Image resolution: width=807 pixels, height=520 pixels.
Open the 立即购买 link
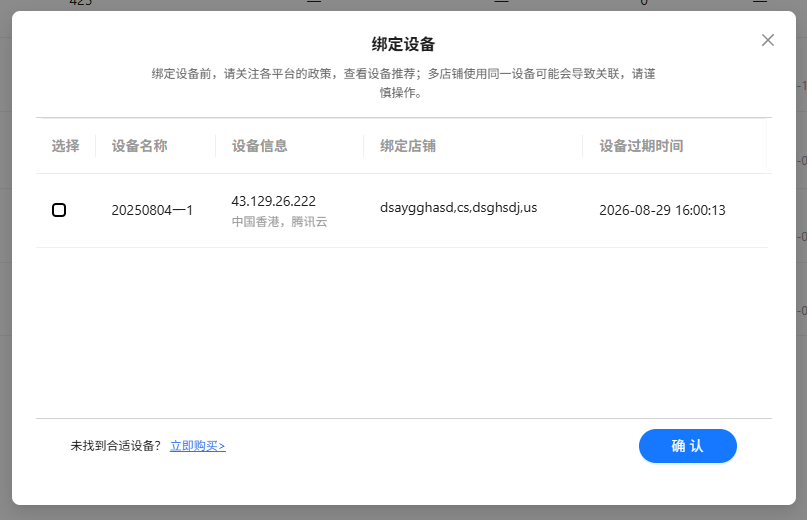click(x=197, y=446)
